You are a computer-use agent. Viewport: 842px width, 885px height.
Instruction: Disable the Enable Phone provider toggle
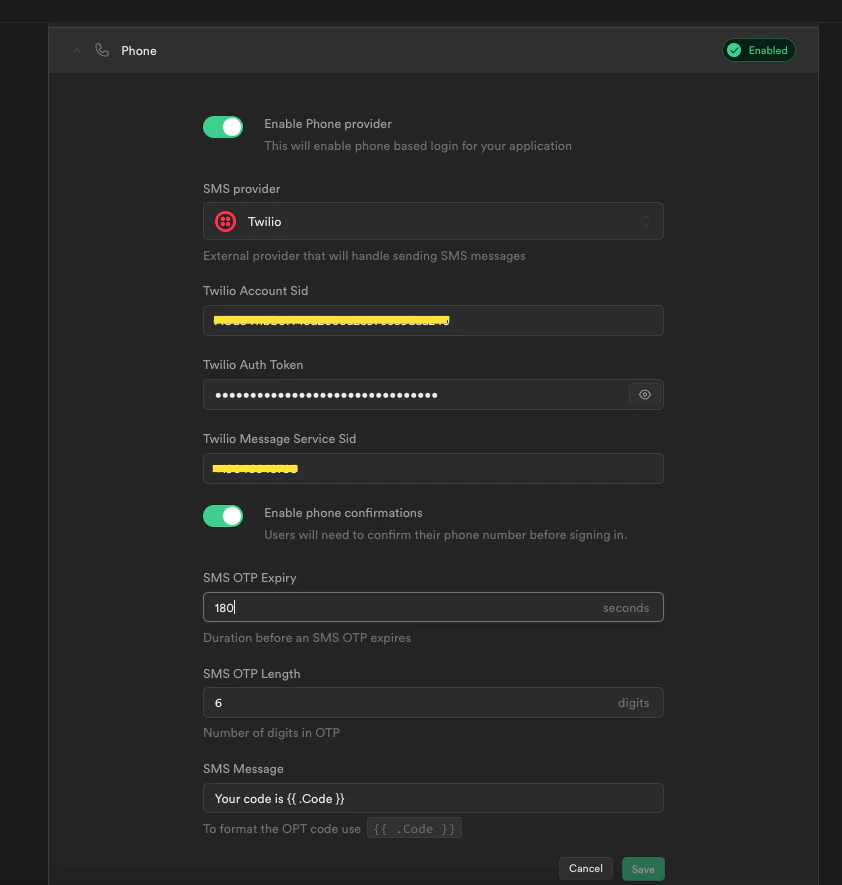(222, 127)
